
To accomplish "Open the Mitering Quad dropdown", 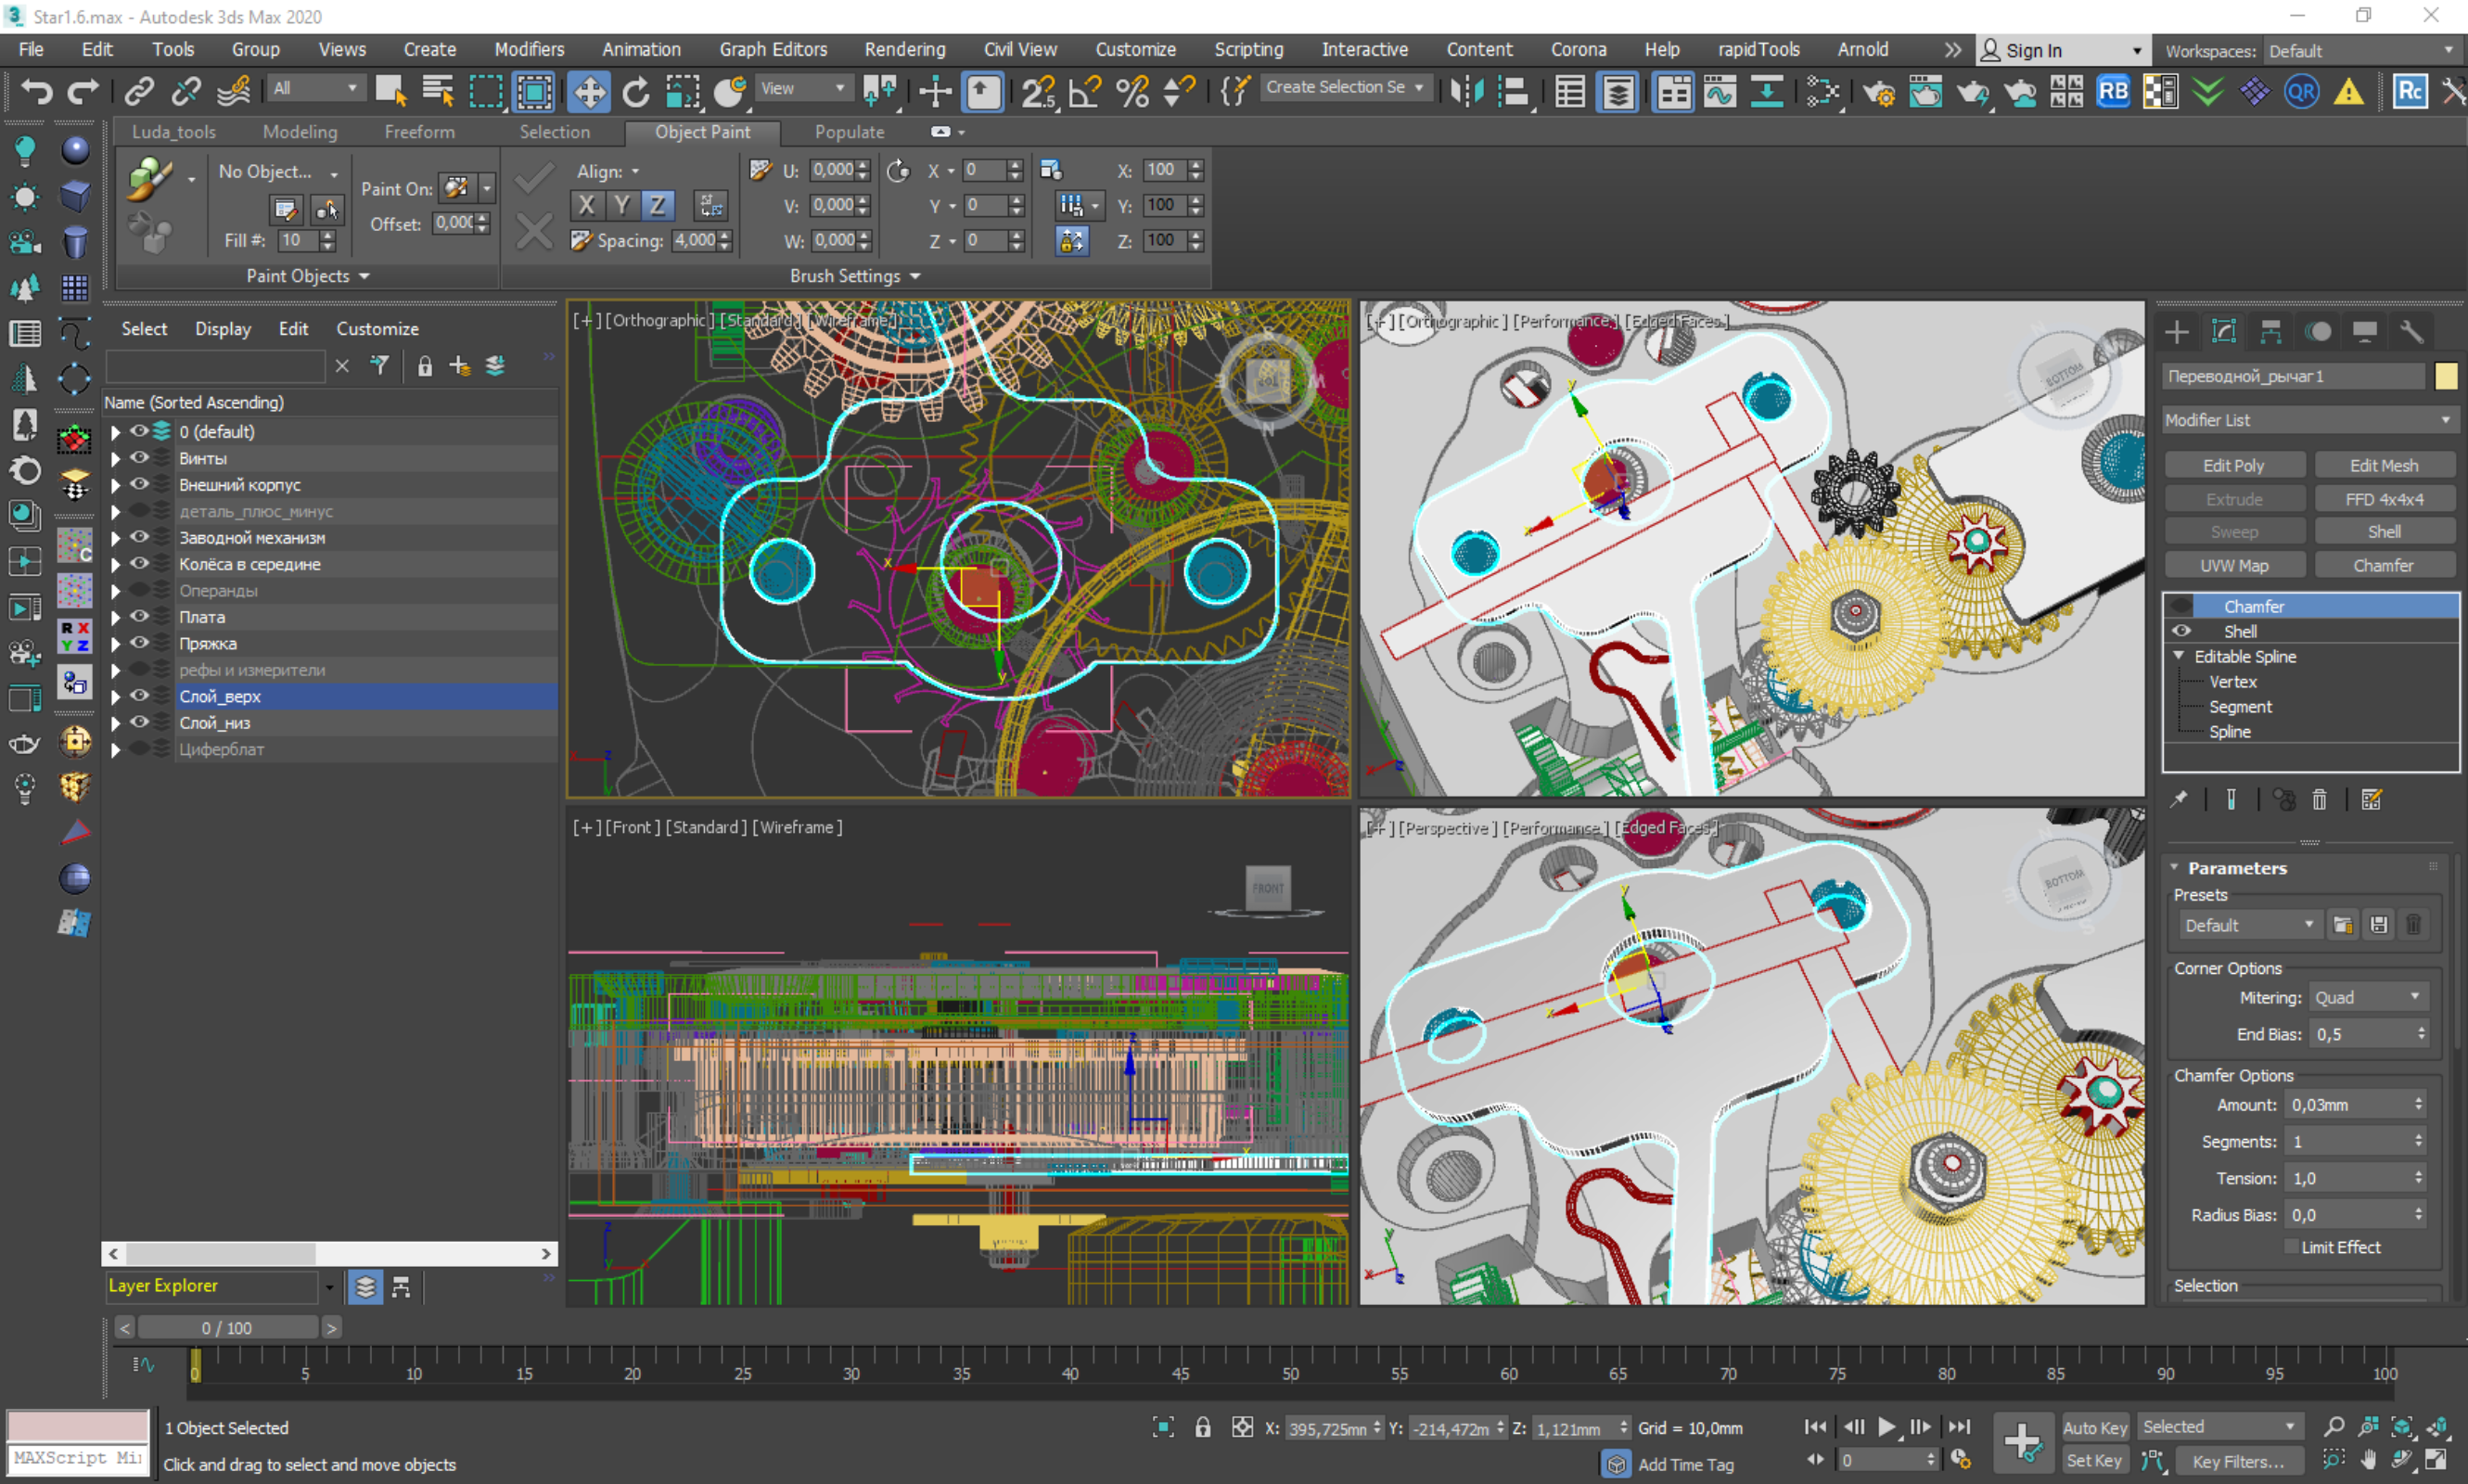I will pyautogui.click(x=2368, y=997).
